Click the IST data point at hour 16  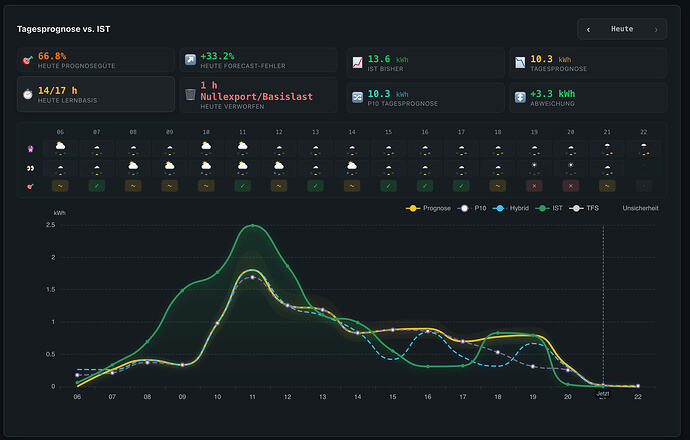pos(428,366)
